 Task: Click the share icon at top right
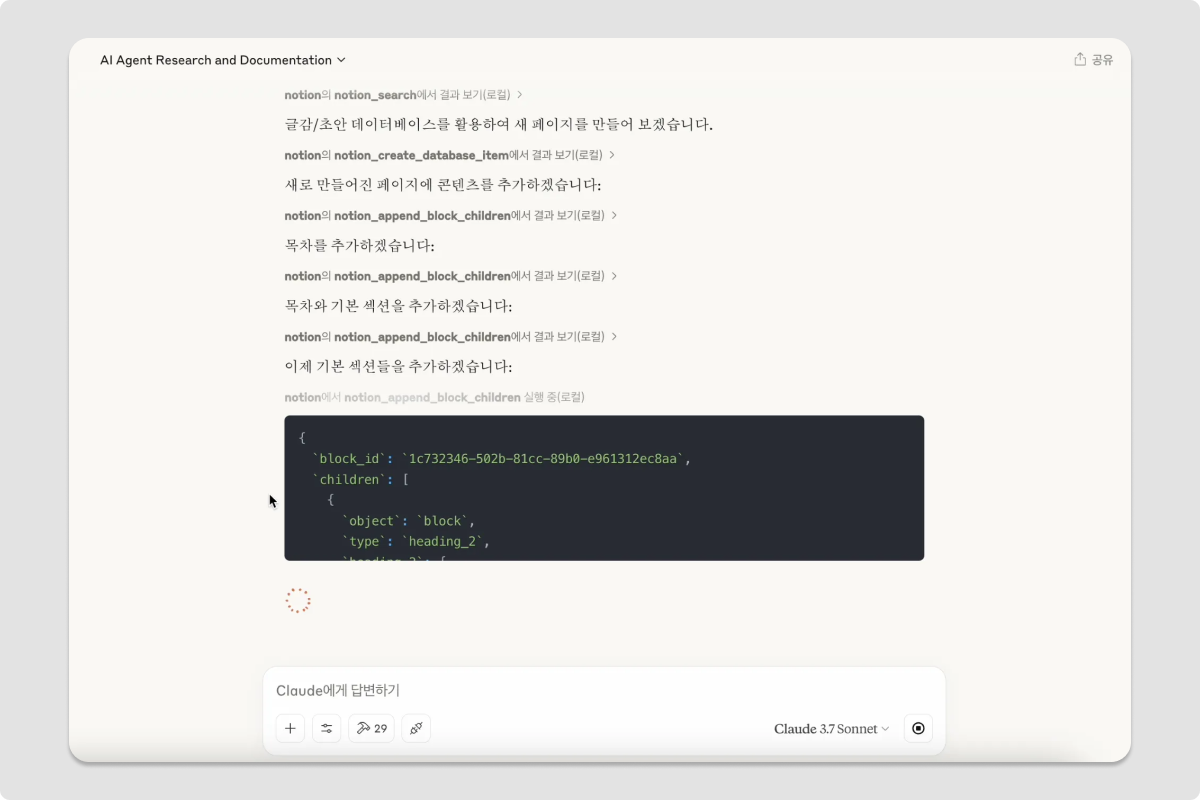pyautogui.click(x=1080, y=59)
